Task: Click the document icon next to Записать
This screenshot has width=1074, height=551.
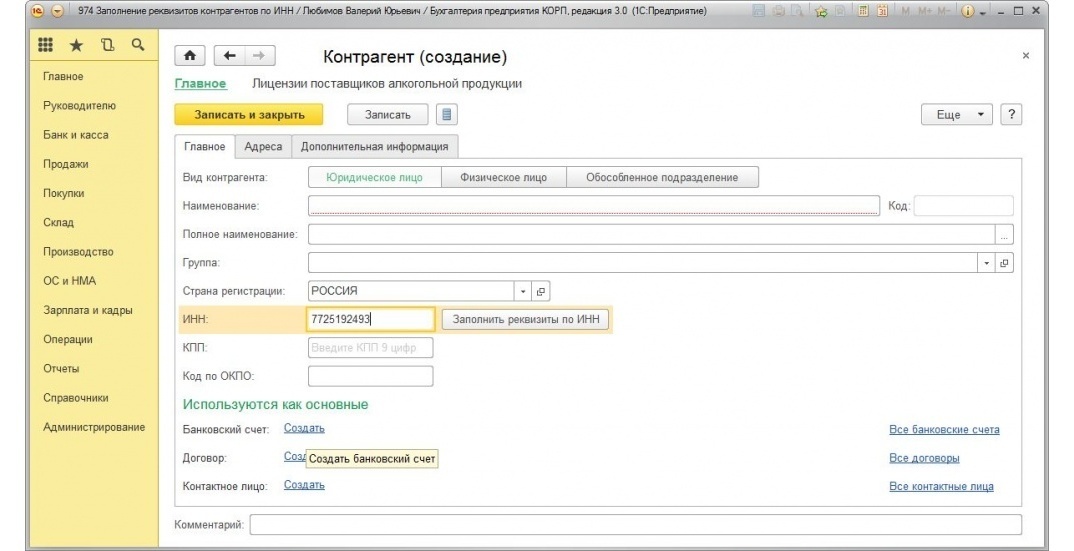Action: (447, 114)
